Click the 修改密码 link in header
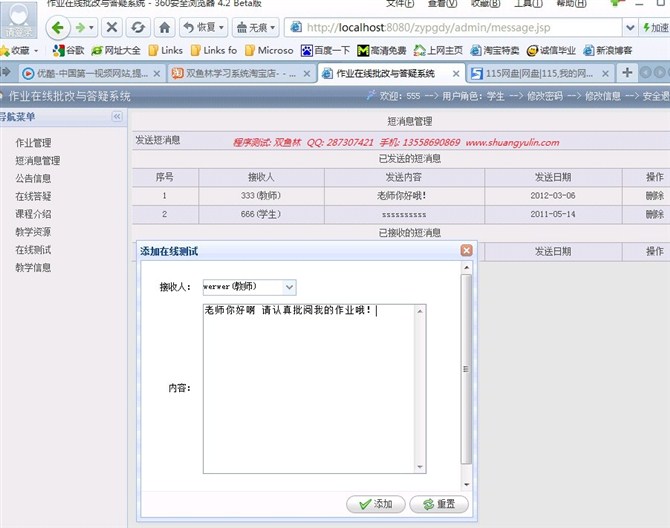This screenshot has height=528, width=670. (x=544, y=96)
